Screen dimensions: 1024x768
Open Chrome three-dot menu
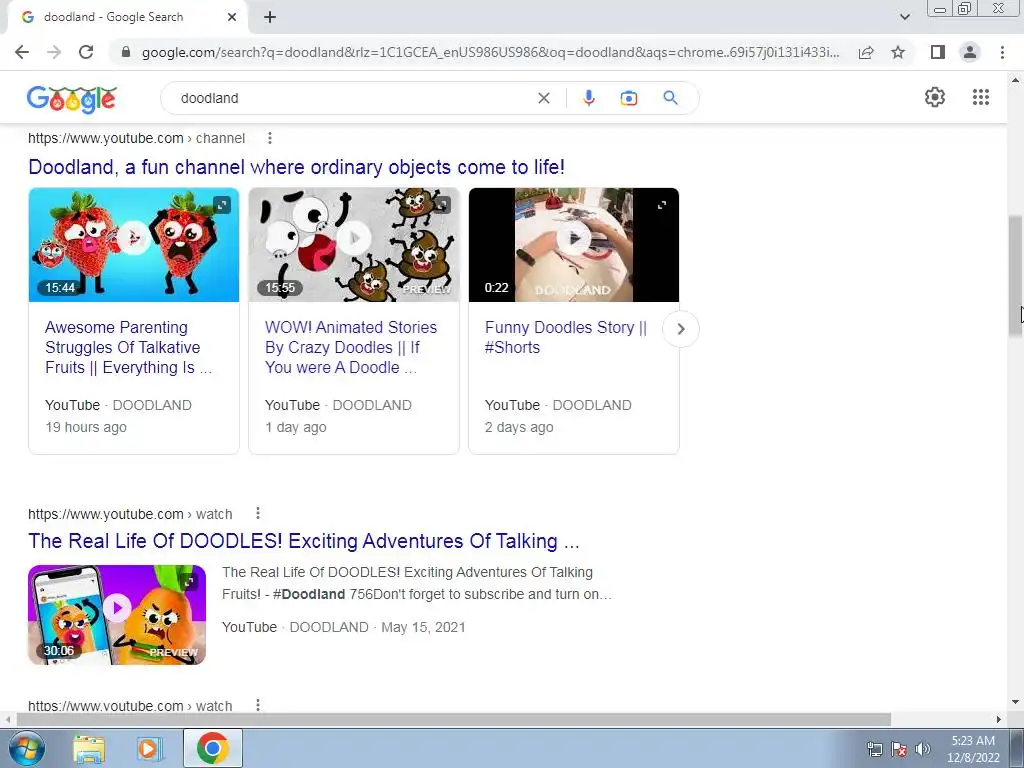pyautogui.click(x=1002, y=52)
